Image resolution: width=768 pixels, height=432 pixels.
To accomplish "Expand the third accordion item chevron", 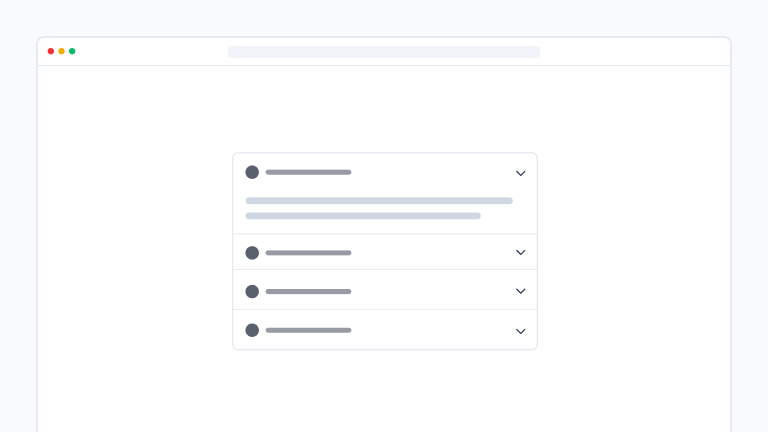I will [520, 291].
